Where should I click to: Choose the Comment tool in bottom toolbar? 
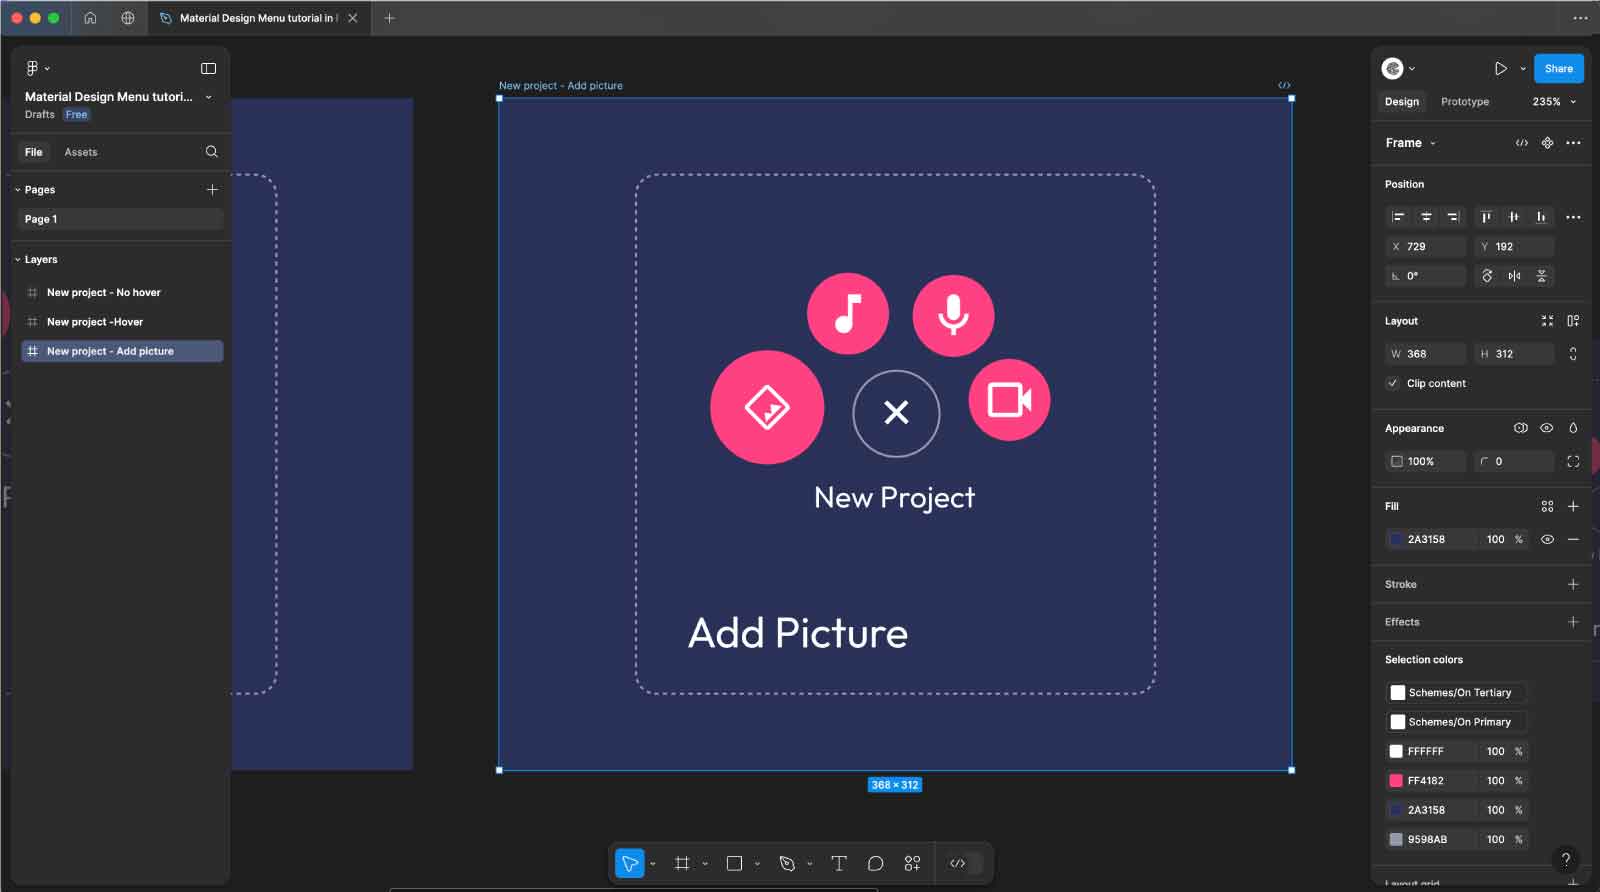click(x=875, y=864)
